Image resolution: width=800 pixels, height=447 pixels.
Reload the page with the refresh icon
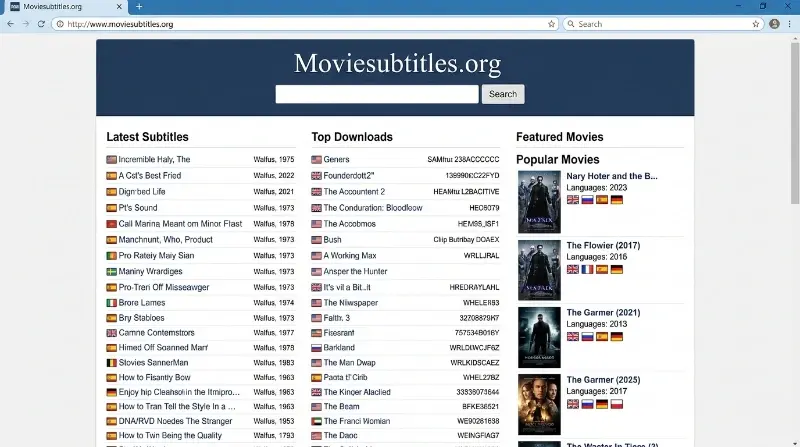click(41, 24)
